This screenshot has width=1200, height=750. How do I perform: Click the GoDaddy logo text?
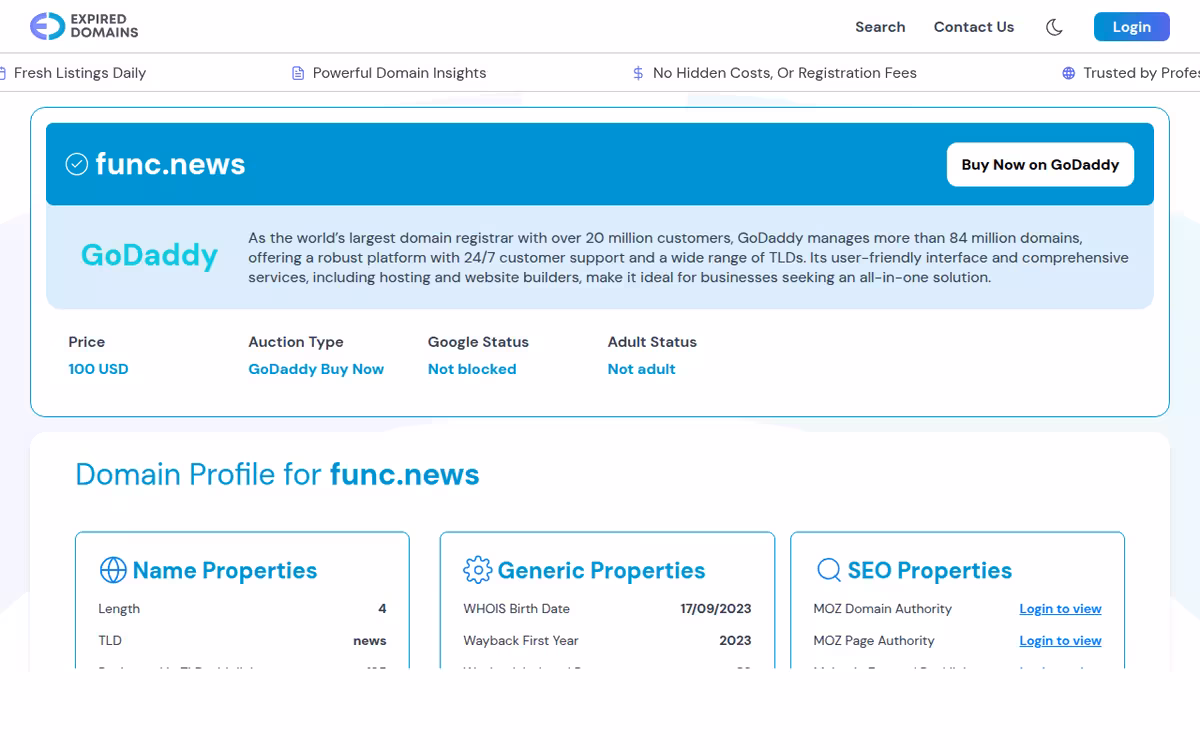click(x=149, y=256)
